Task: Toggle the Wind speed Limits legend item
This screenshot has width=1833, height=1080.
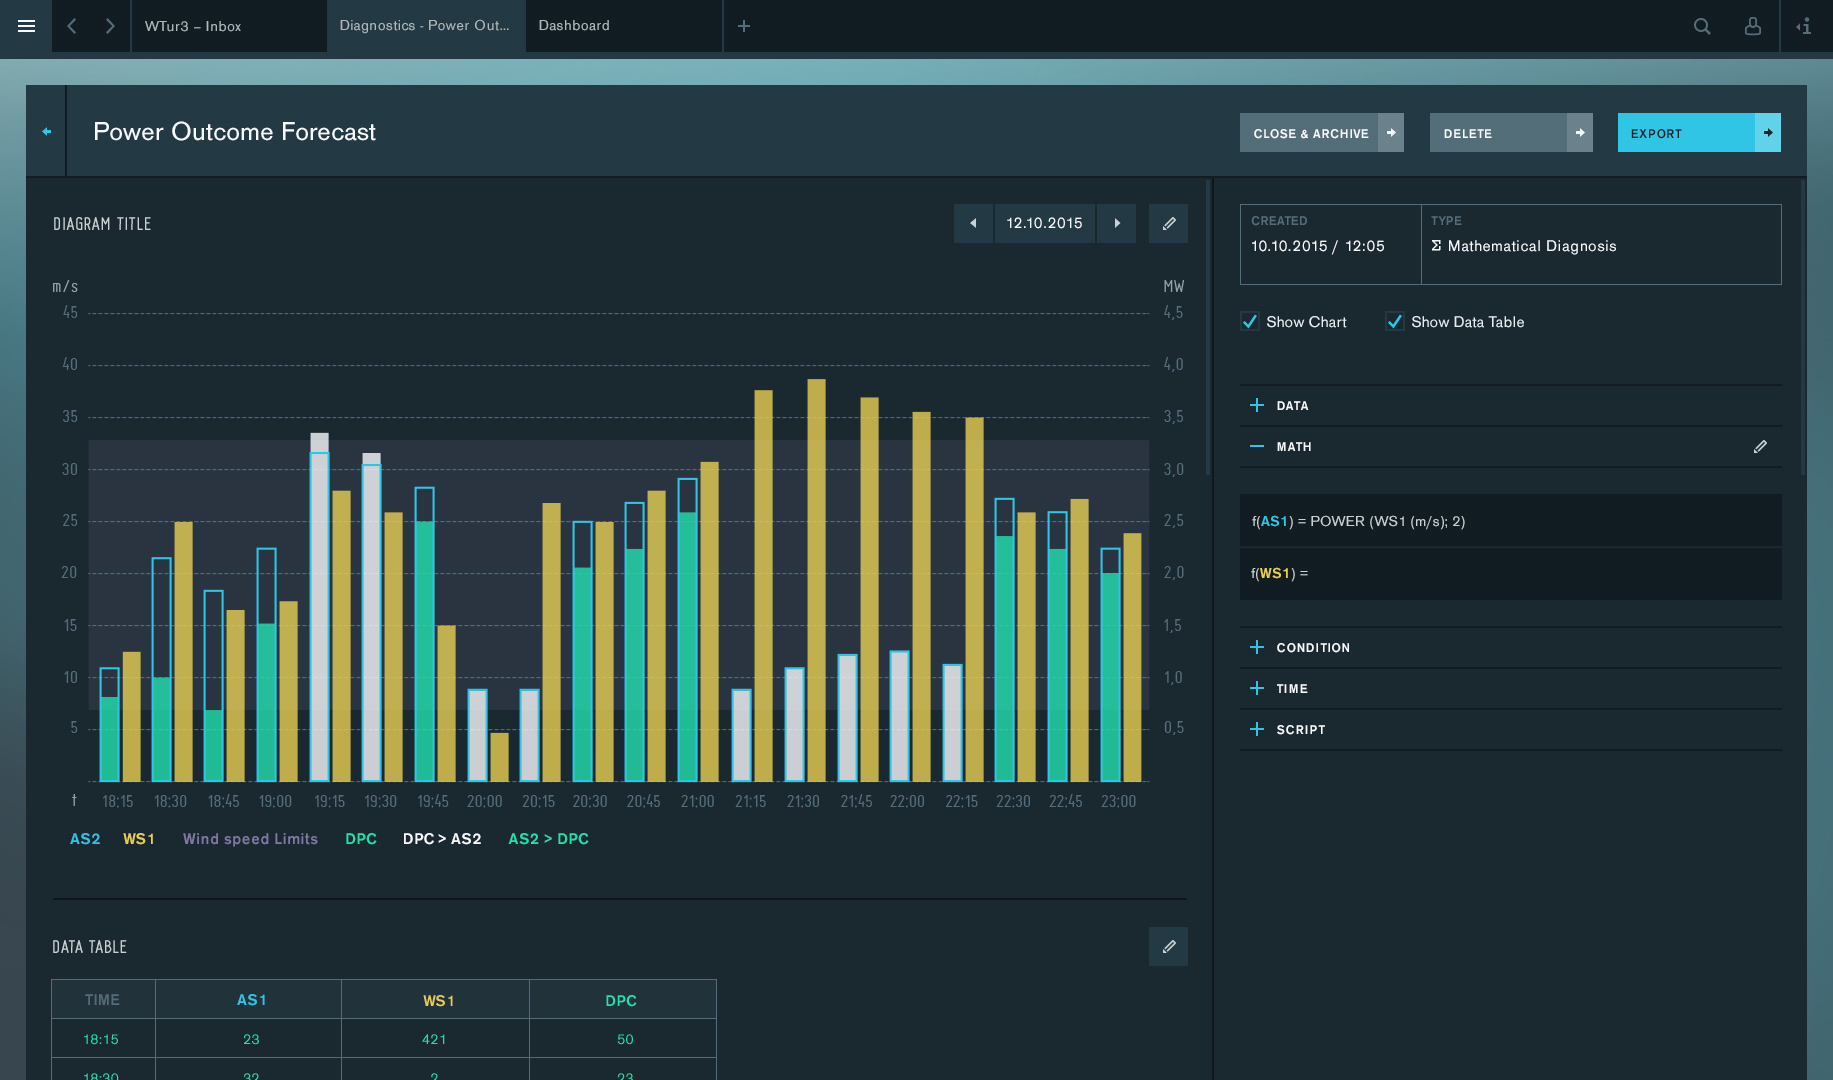Action: click(x=250, y=839)
